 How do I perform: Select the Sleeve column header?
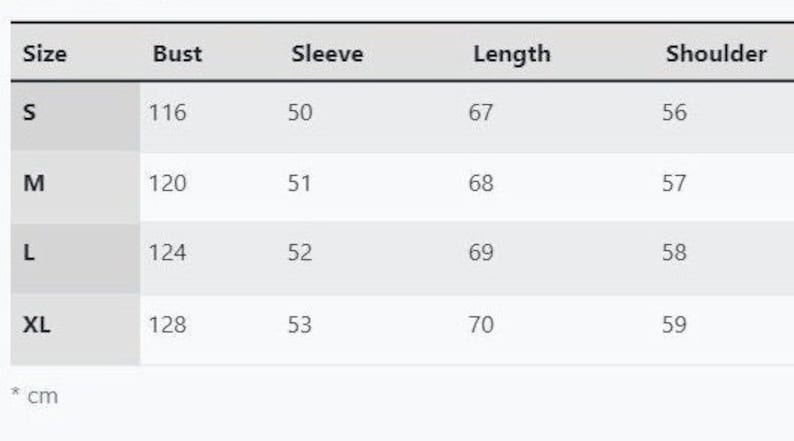tap(327, 54)
